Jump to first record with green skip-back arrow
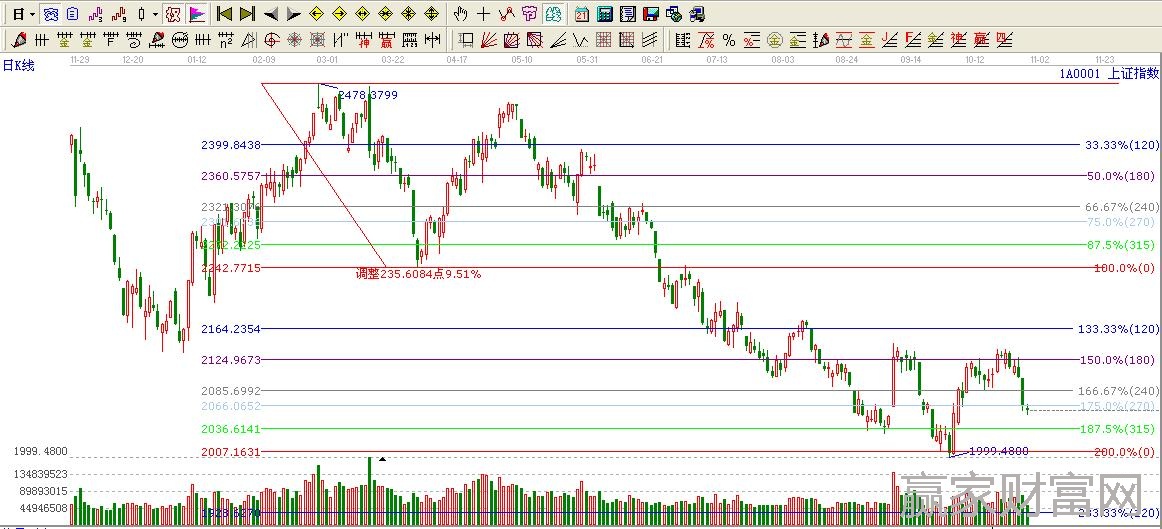1162x529 pixels. tap(224, 14)
